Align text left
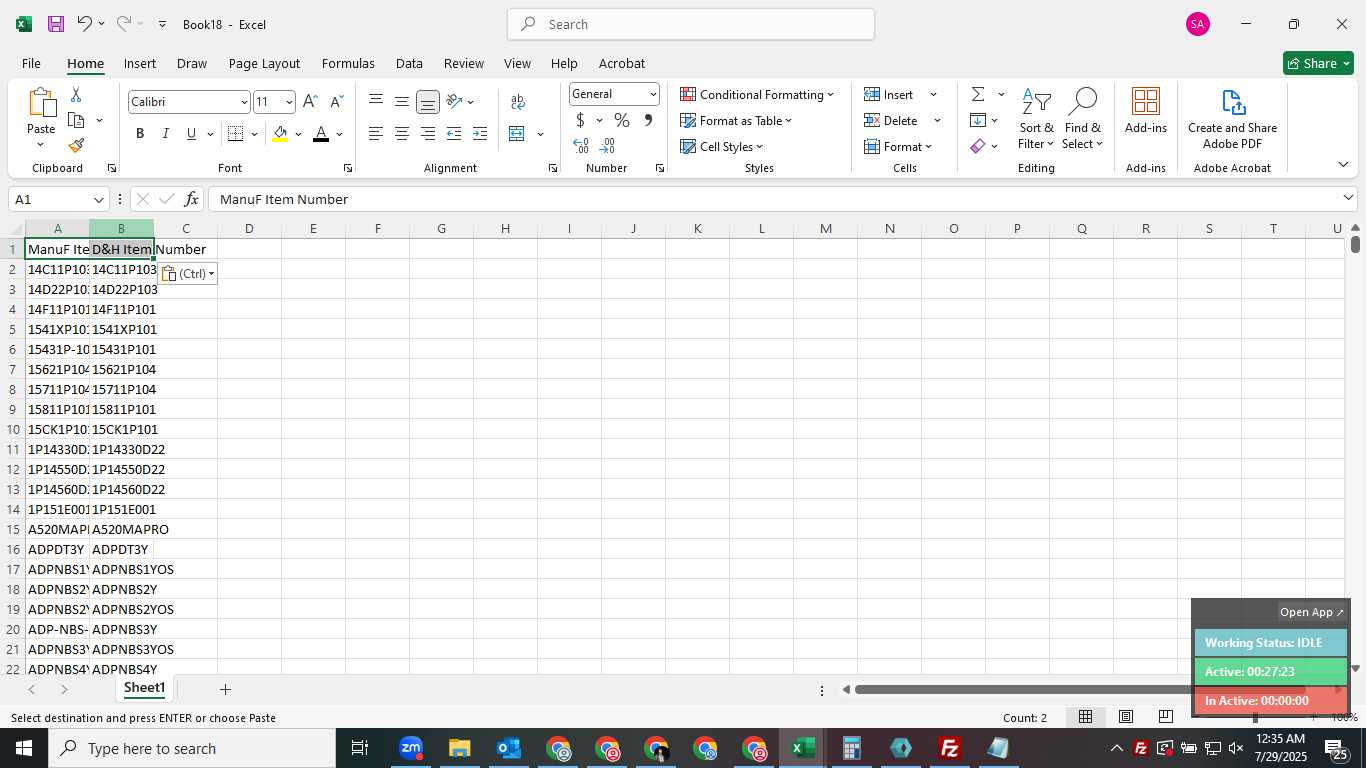Viewport: 1366px width, 768px height. click(x=376, y=134)
